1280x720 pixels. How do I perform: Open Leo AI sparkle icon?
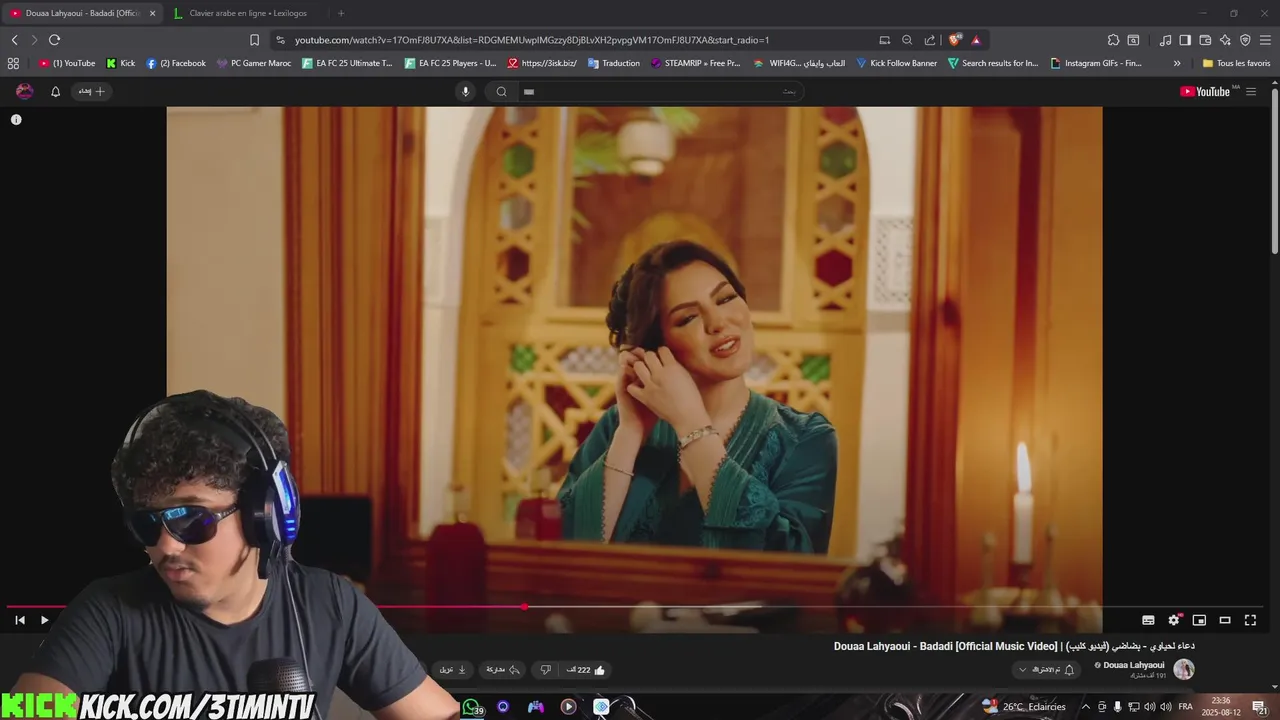pyautogui.click(x=1225, y=40)
